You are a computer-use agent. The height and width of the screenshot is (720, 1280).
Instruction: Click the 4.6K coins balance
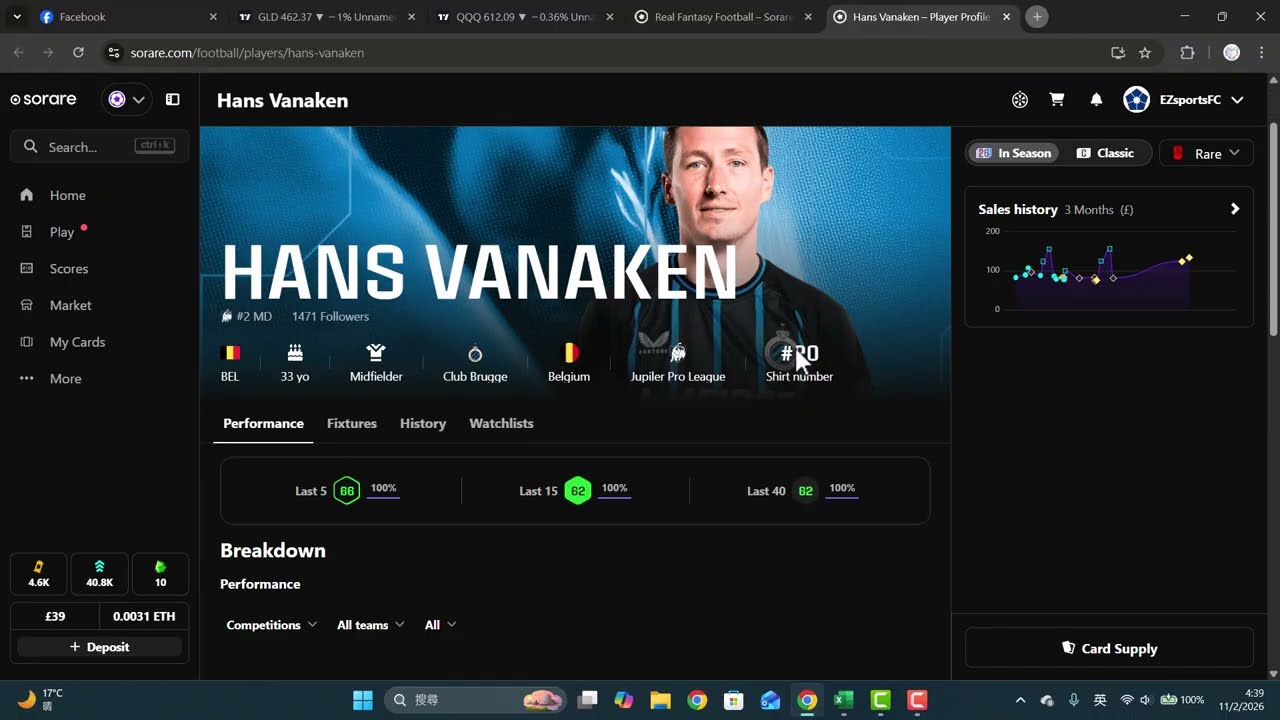[38, 573]
